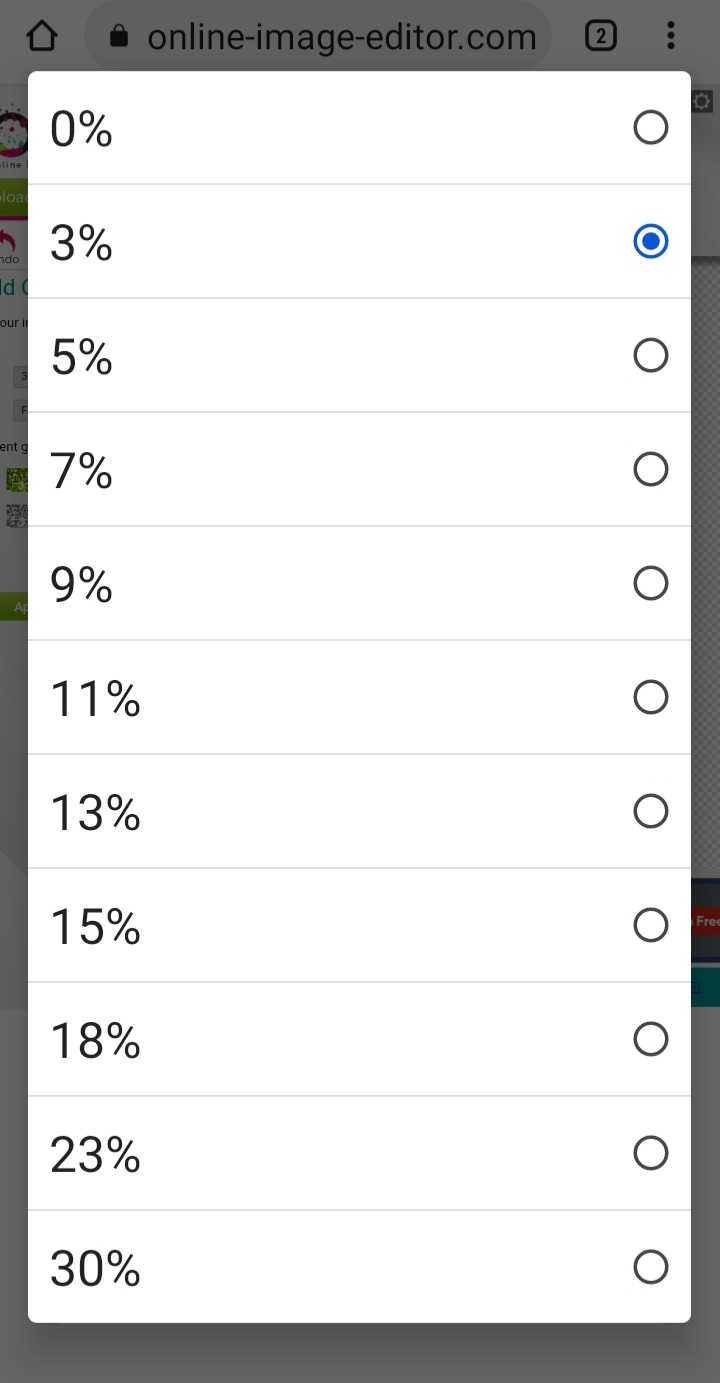The image size is (720, 1383).
Task: Tap the browser home icon
Action: tap(41, 37)
